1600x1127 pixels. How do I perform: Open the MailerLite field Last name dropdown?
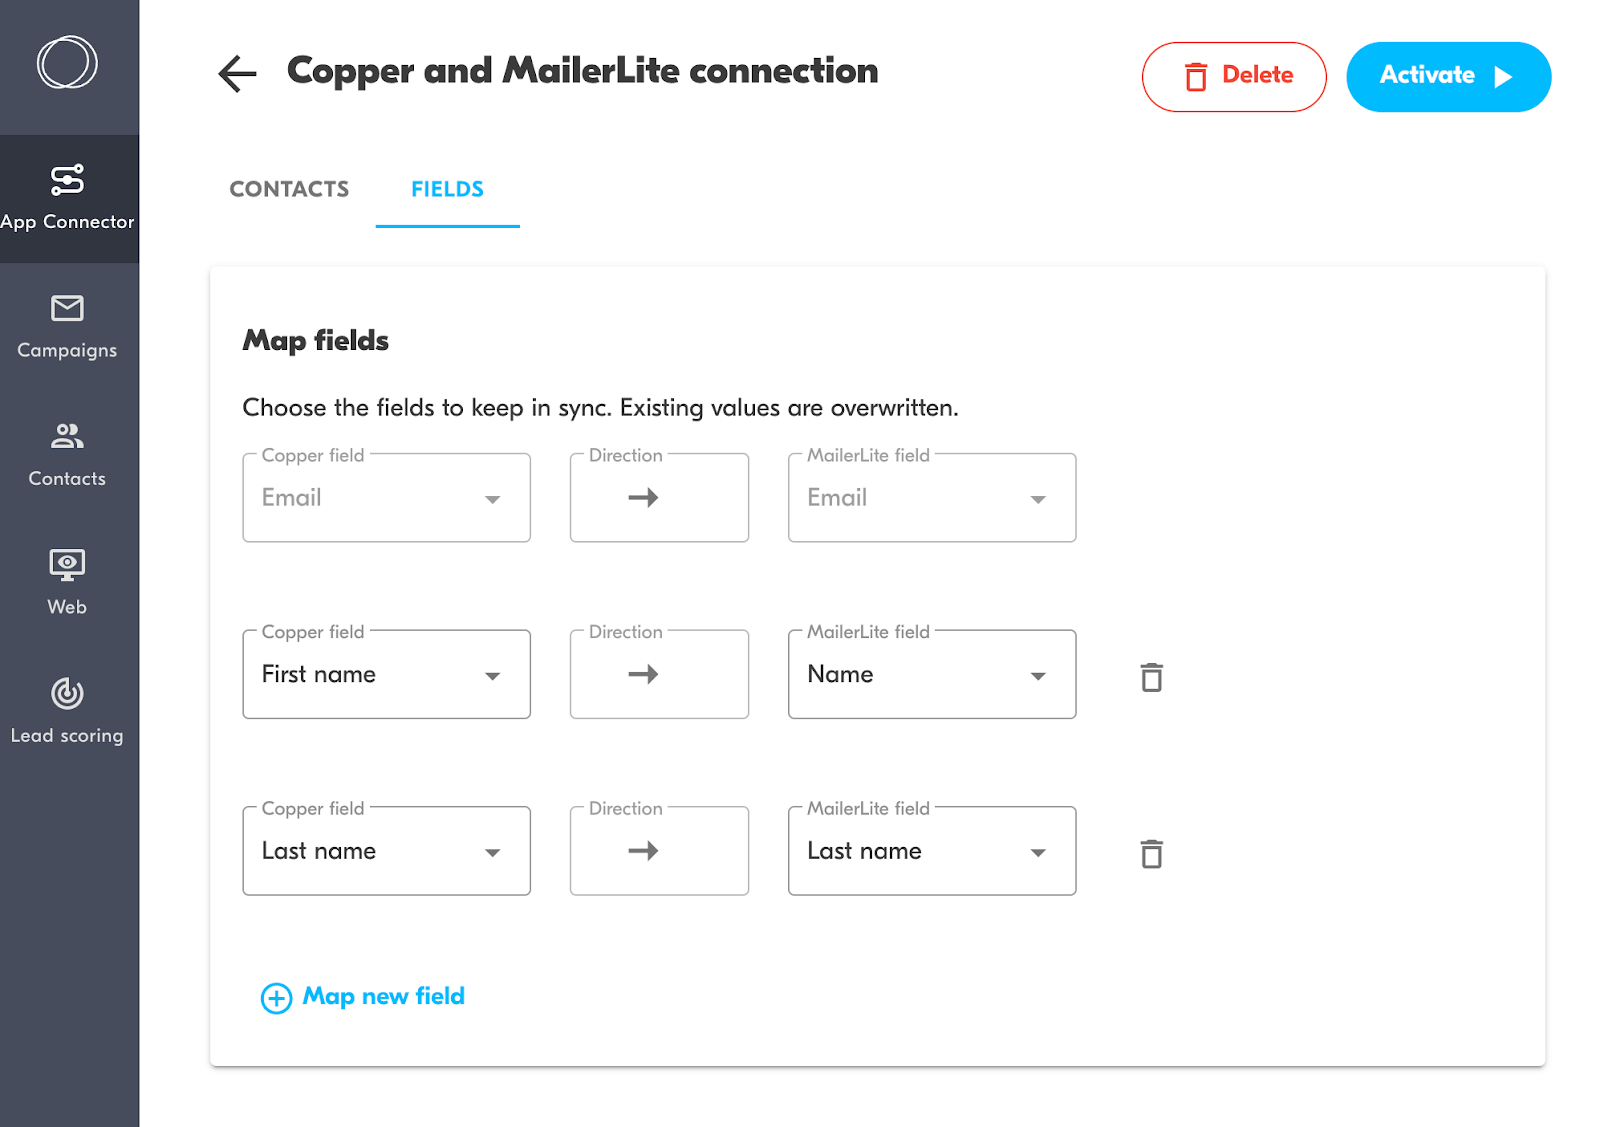[932, 851]
